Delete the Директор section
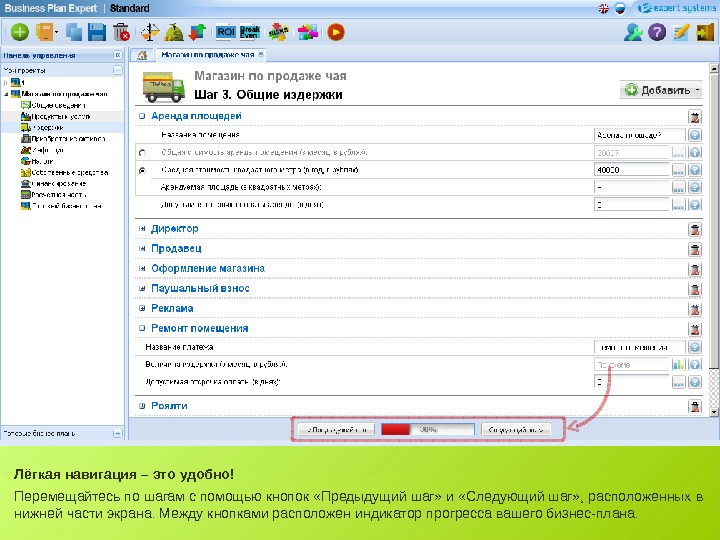The height and width of the screenshot is (540, 720). 695,229
